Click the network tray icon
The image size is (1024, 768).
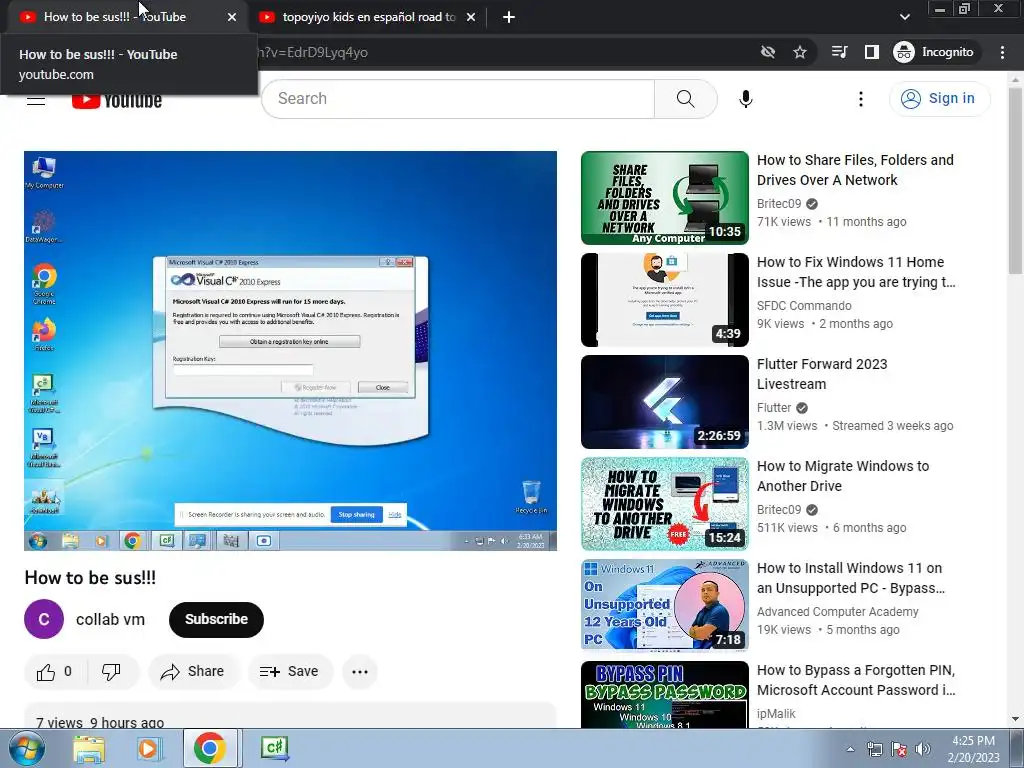[x=874, y=749]
